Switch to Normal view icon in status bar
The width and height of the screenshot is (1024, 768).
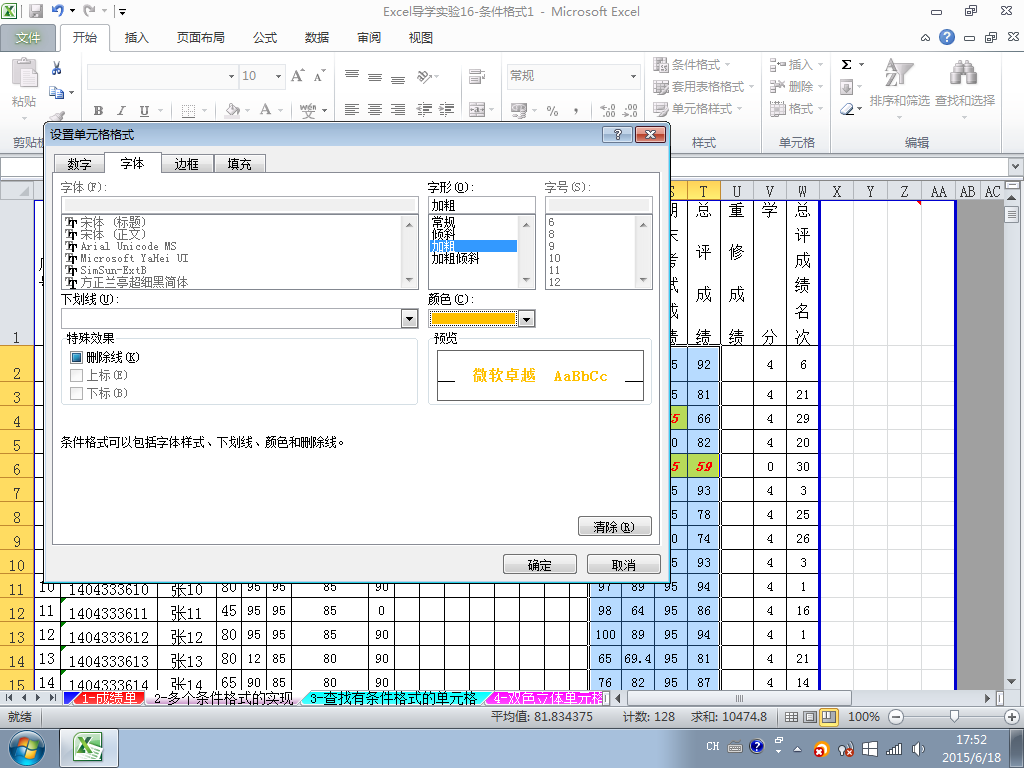[791, 716]
